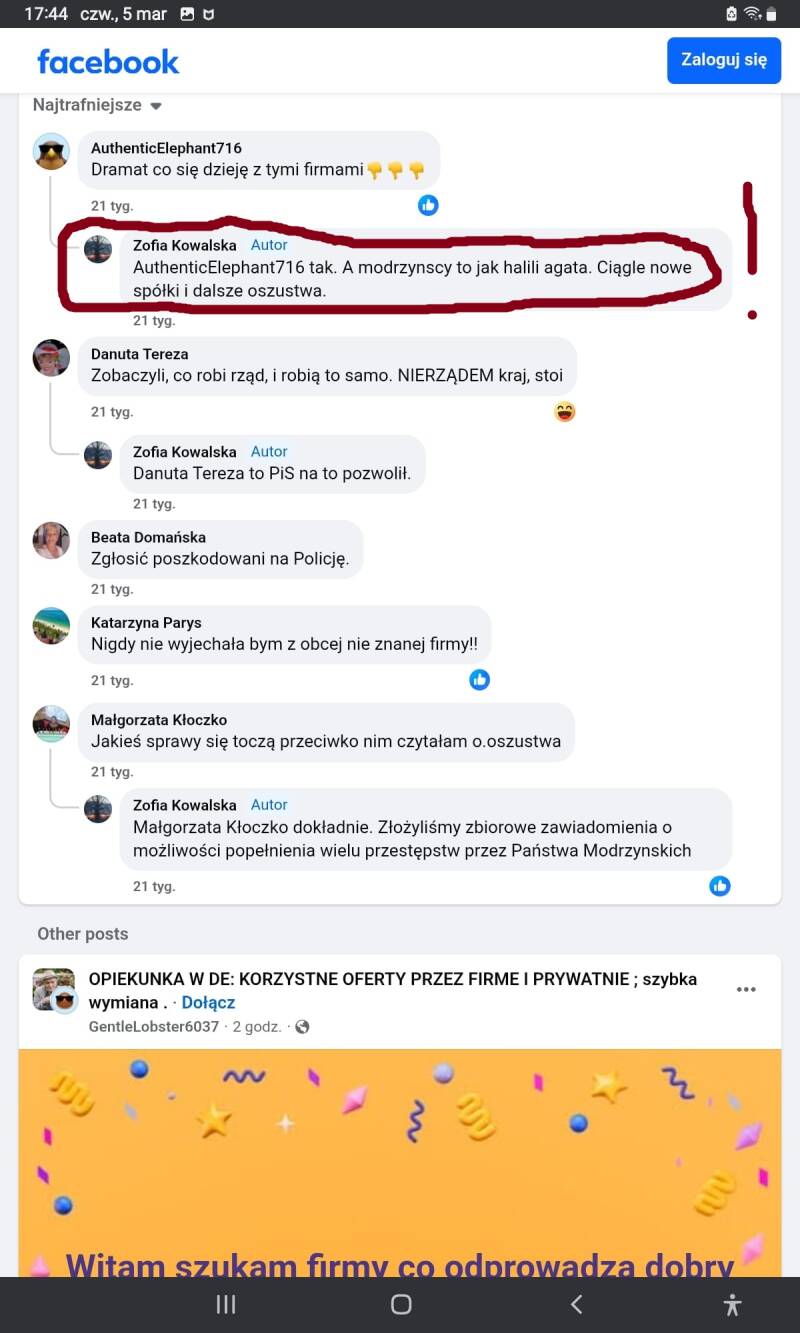This screenshot has height=1333, width=800.
Task: Open Beata Domańska's profile avatar
Action: (x=51, y=541)
